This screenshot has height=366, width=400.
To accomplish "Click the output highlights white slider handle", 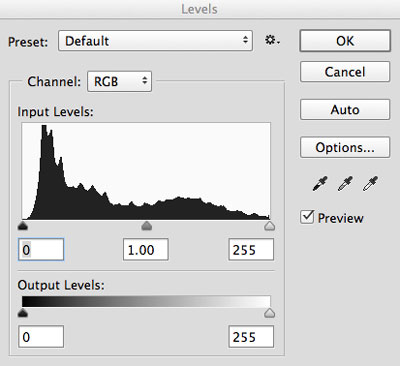I will 269,313.
